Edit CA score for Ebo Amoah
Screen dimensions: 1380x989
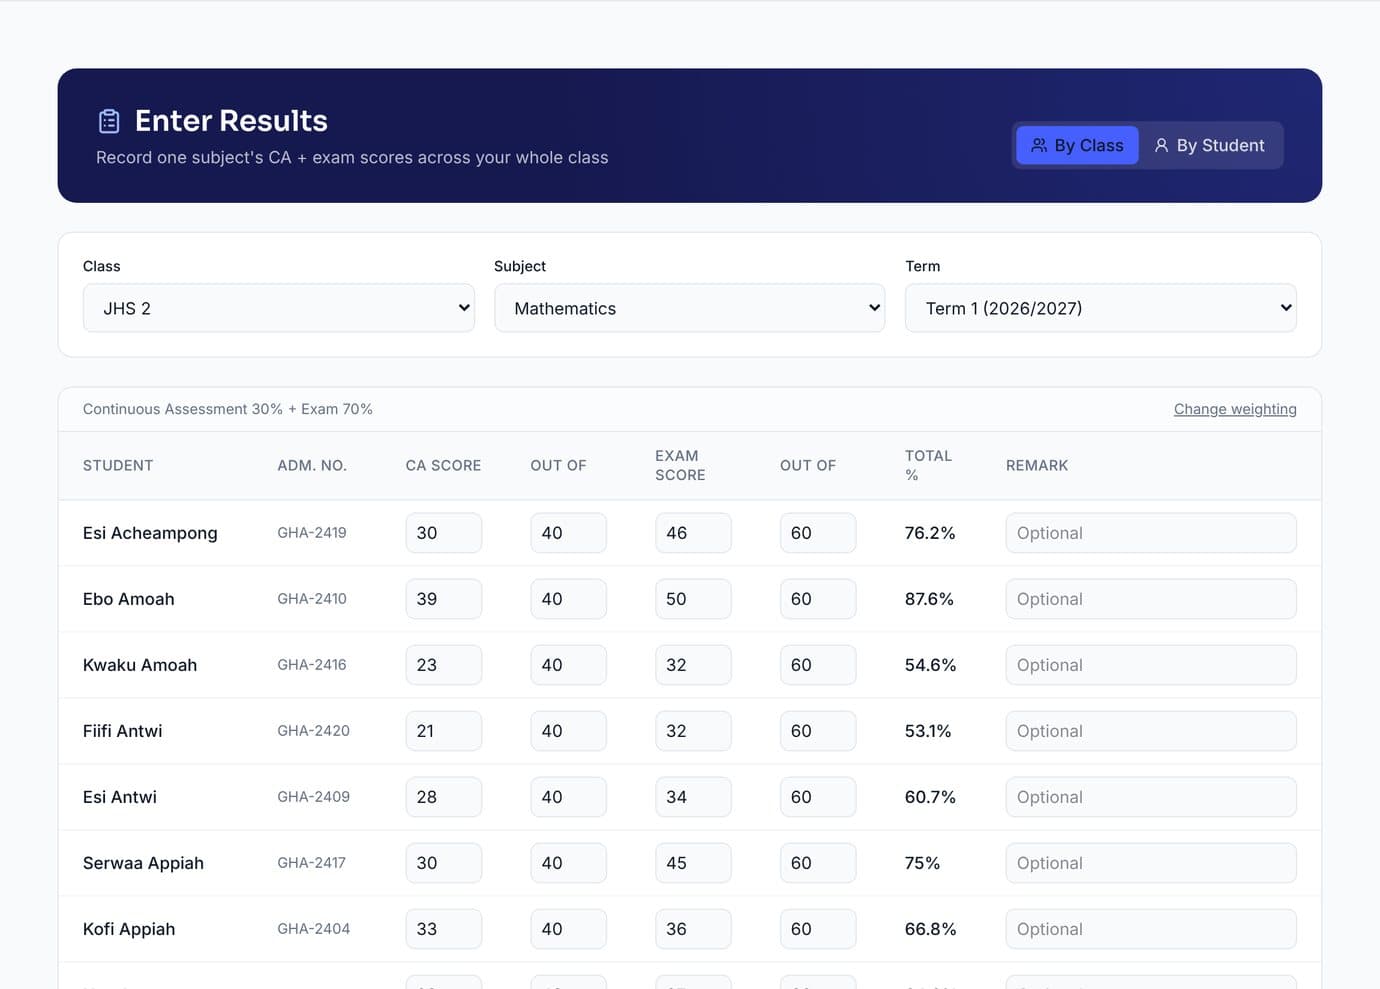443,599
